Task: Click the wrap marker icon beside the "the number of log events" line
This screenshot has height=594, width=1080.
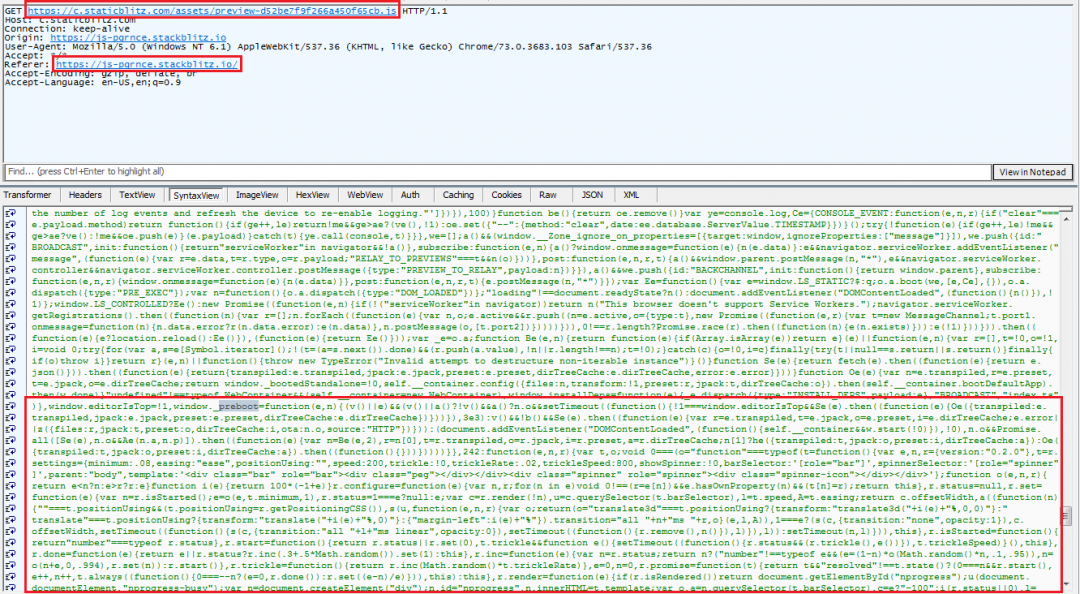Action: tap(9, 213)
